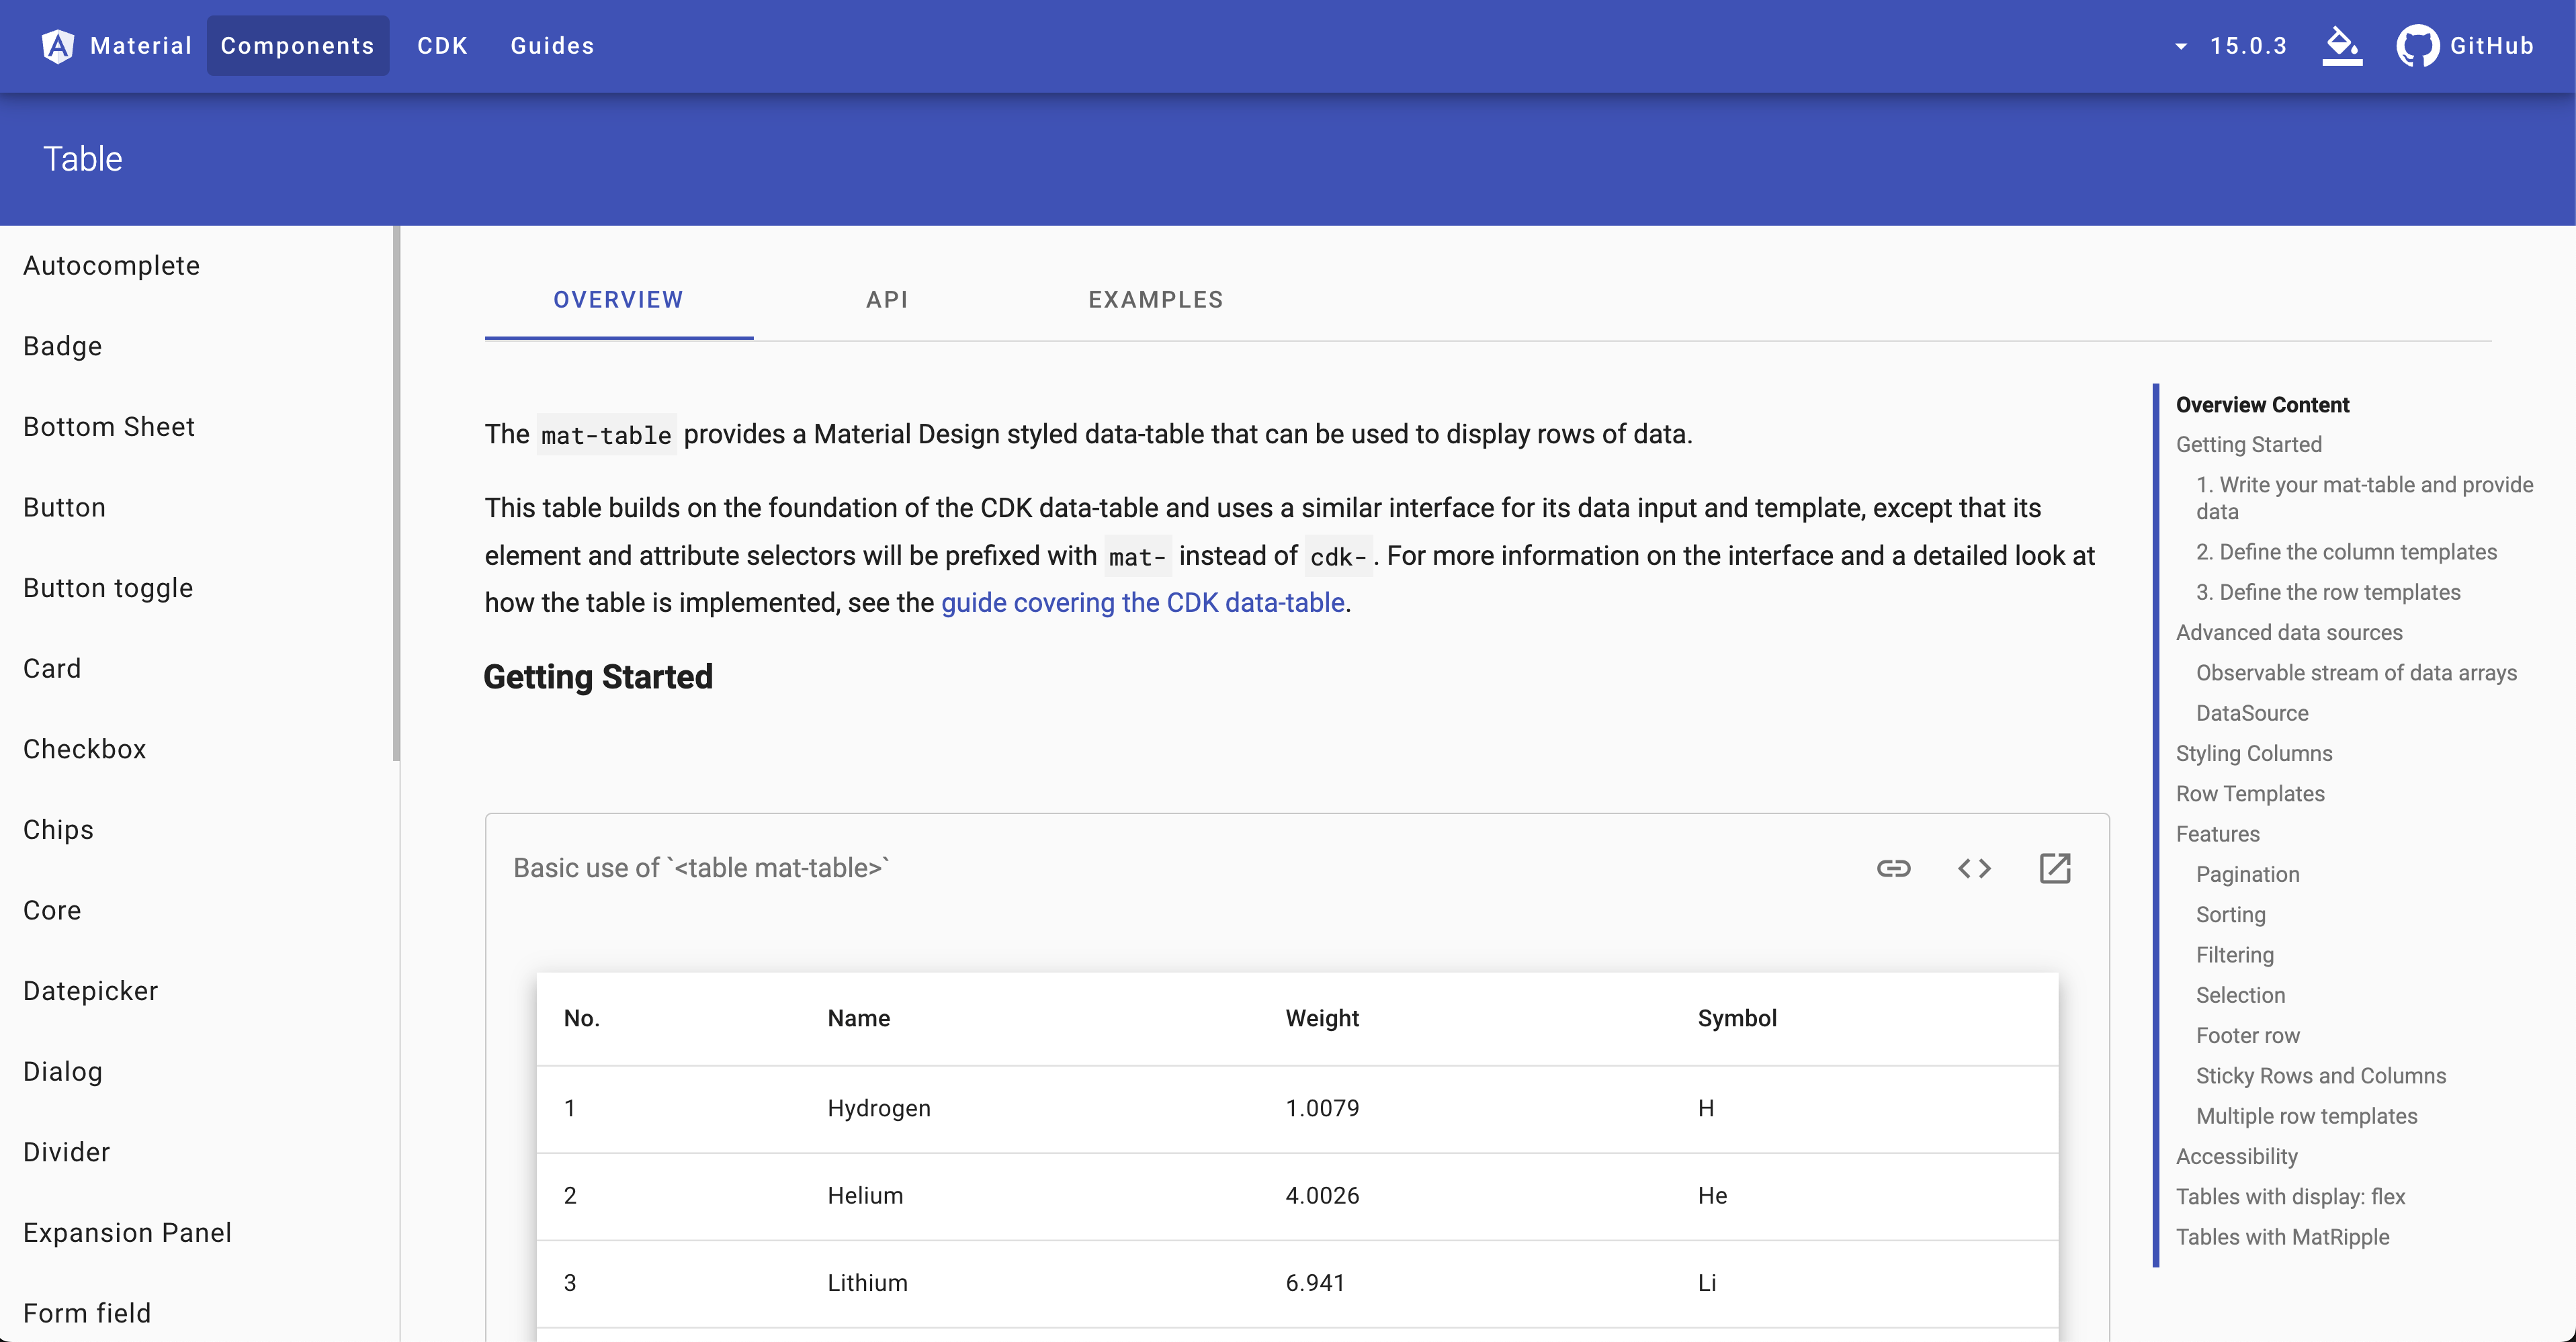This screenshot has height=1342, width=2576.
Task: Open the table example in StackBlitz
Action: point(2054,868)
